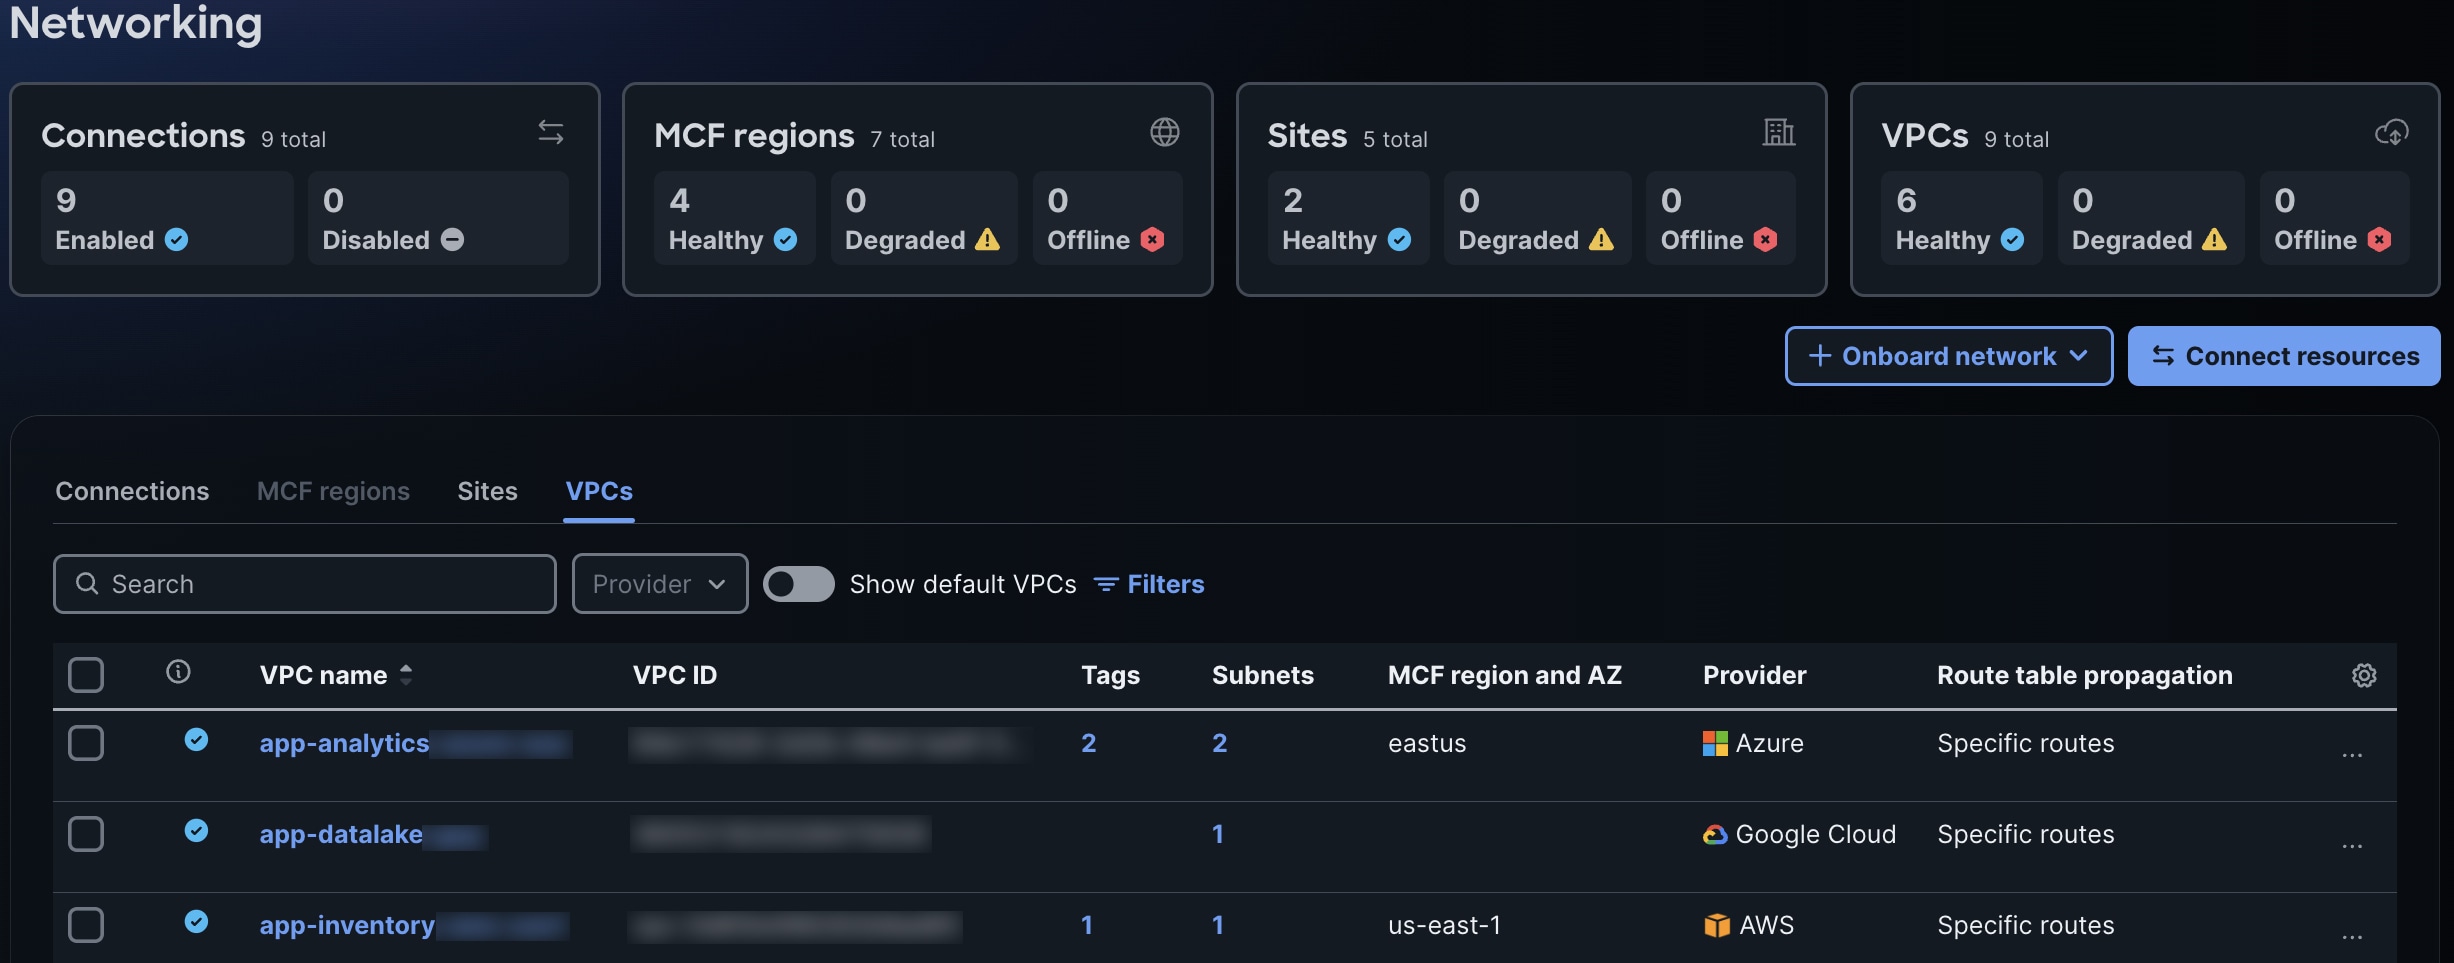Viewport: 2454px width, 963px height.
Task: Click the globe icon on MCF regions card
Action: point(1164,132)
